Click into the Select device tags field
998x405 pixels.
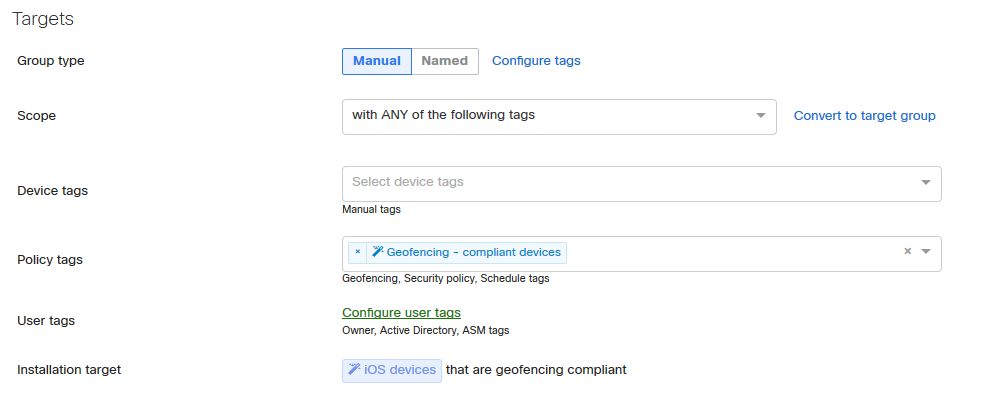(642, 184)
